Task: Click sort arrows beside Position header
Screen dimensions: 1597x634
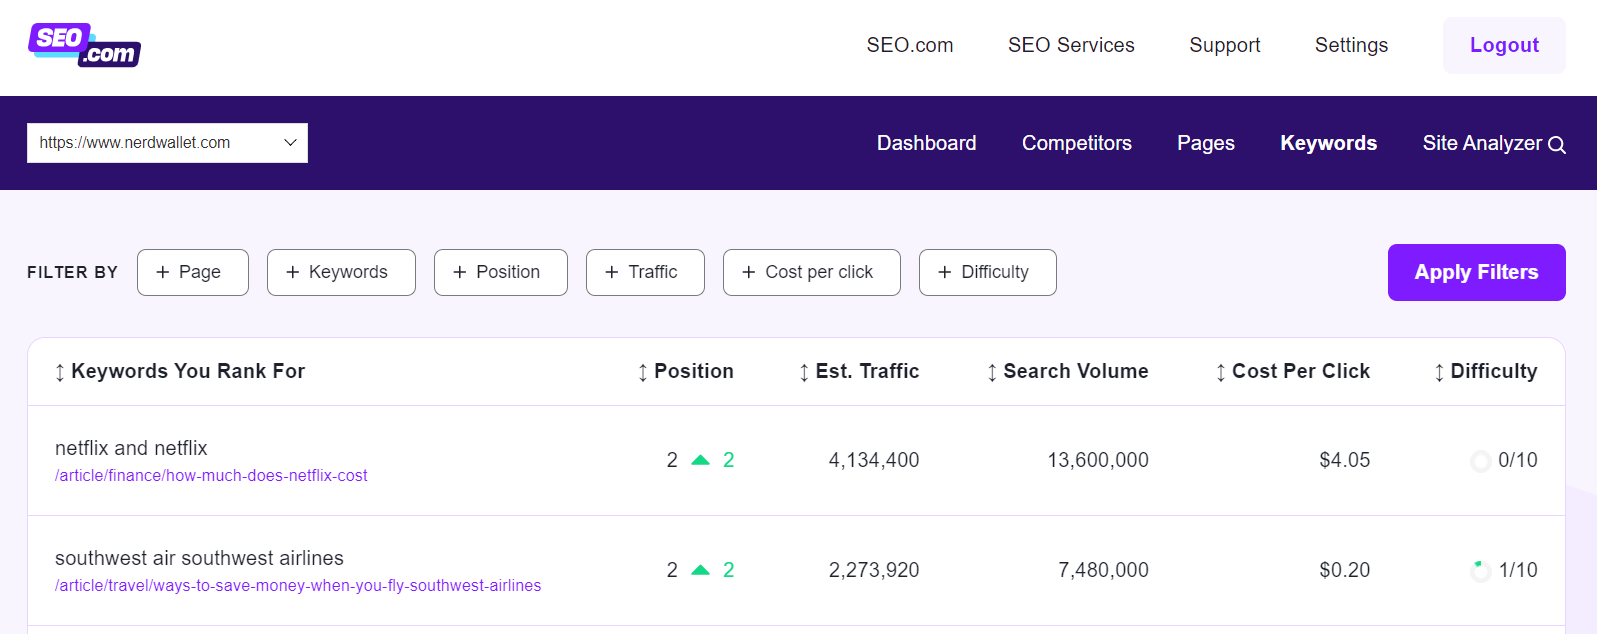Action: point(643,372)
